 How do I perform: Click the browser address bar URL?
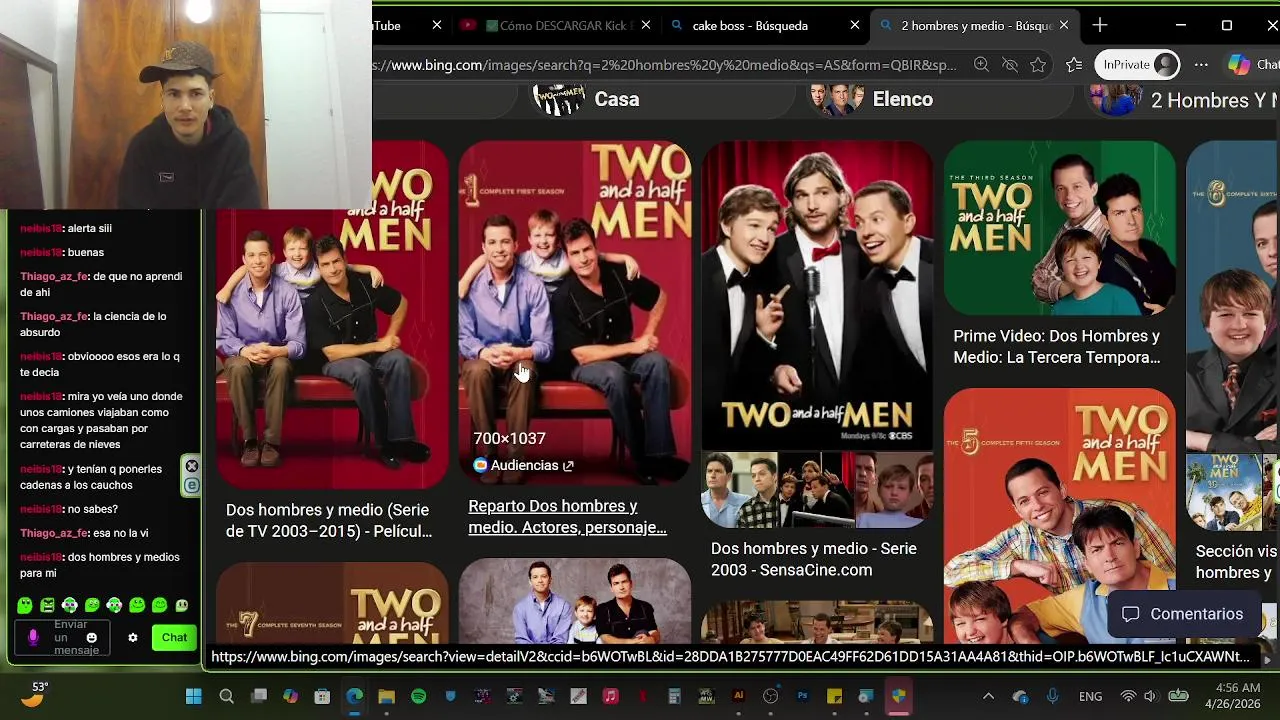[664, 65]
